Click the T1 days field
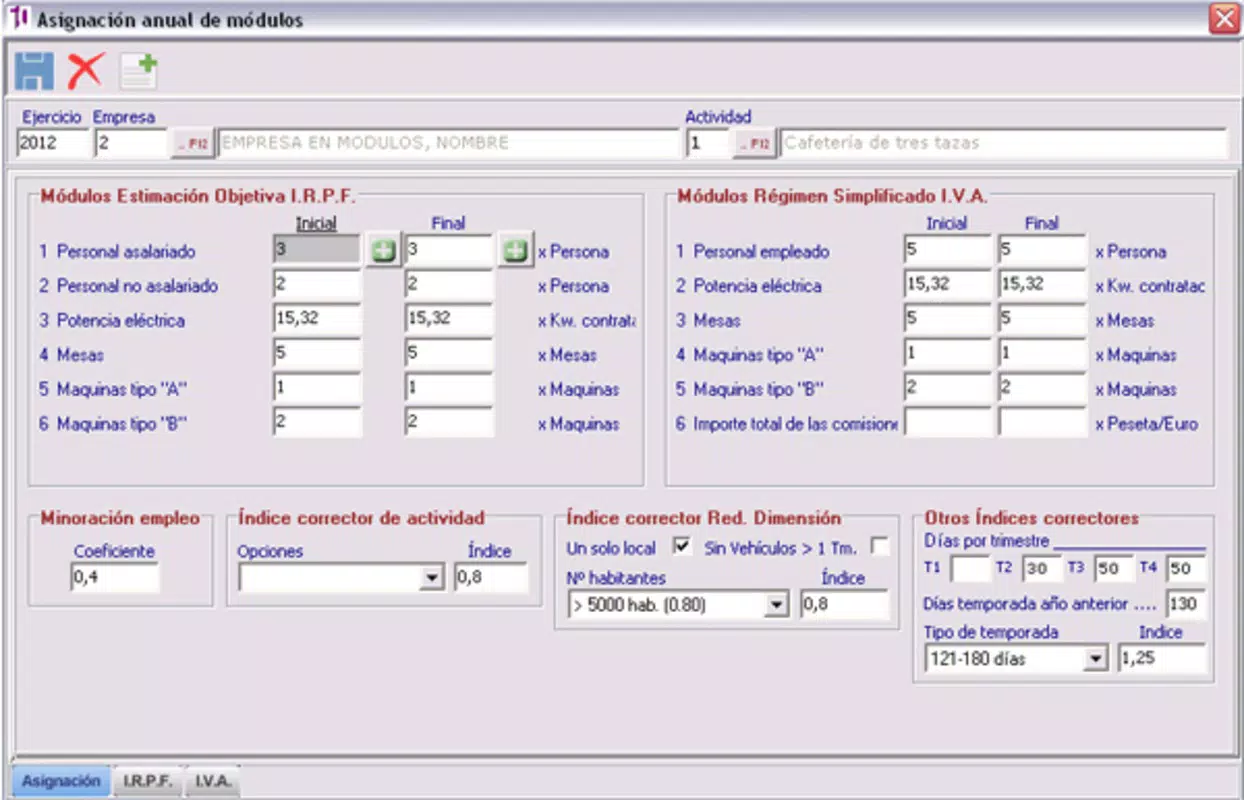This screenshot has width=1244, height=800. pos(970,569)
